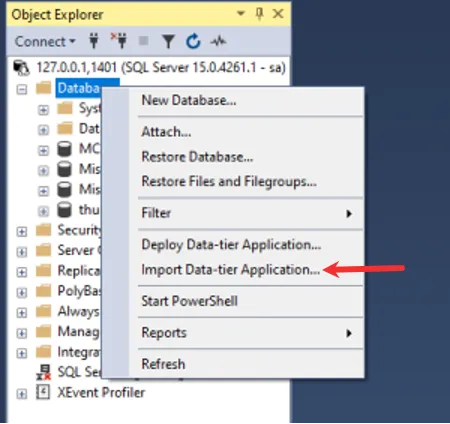Open the Connect dropdown in Object Explorer
450x424 pixels.
click(45, 42)
